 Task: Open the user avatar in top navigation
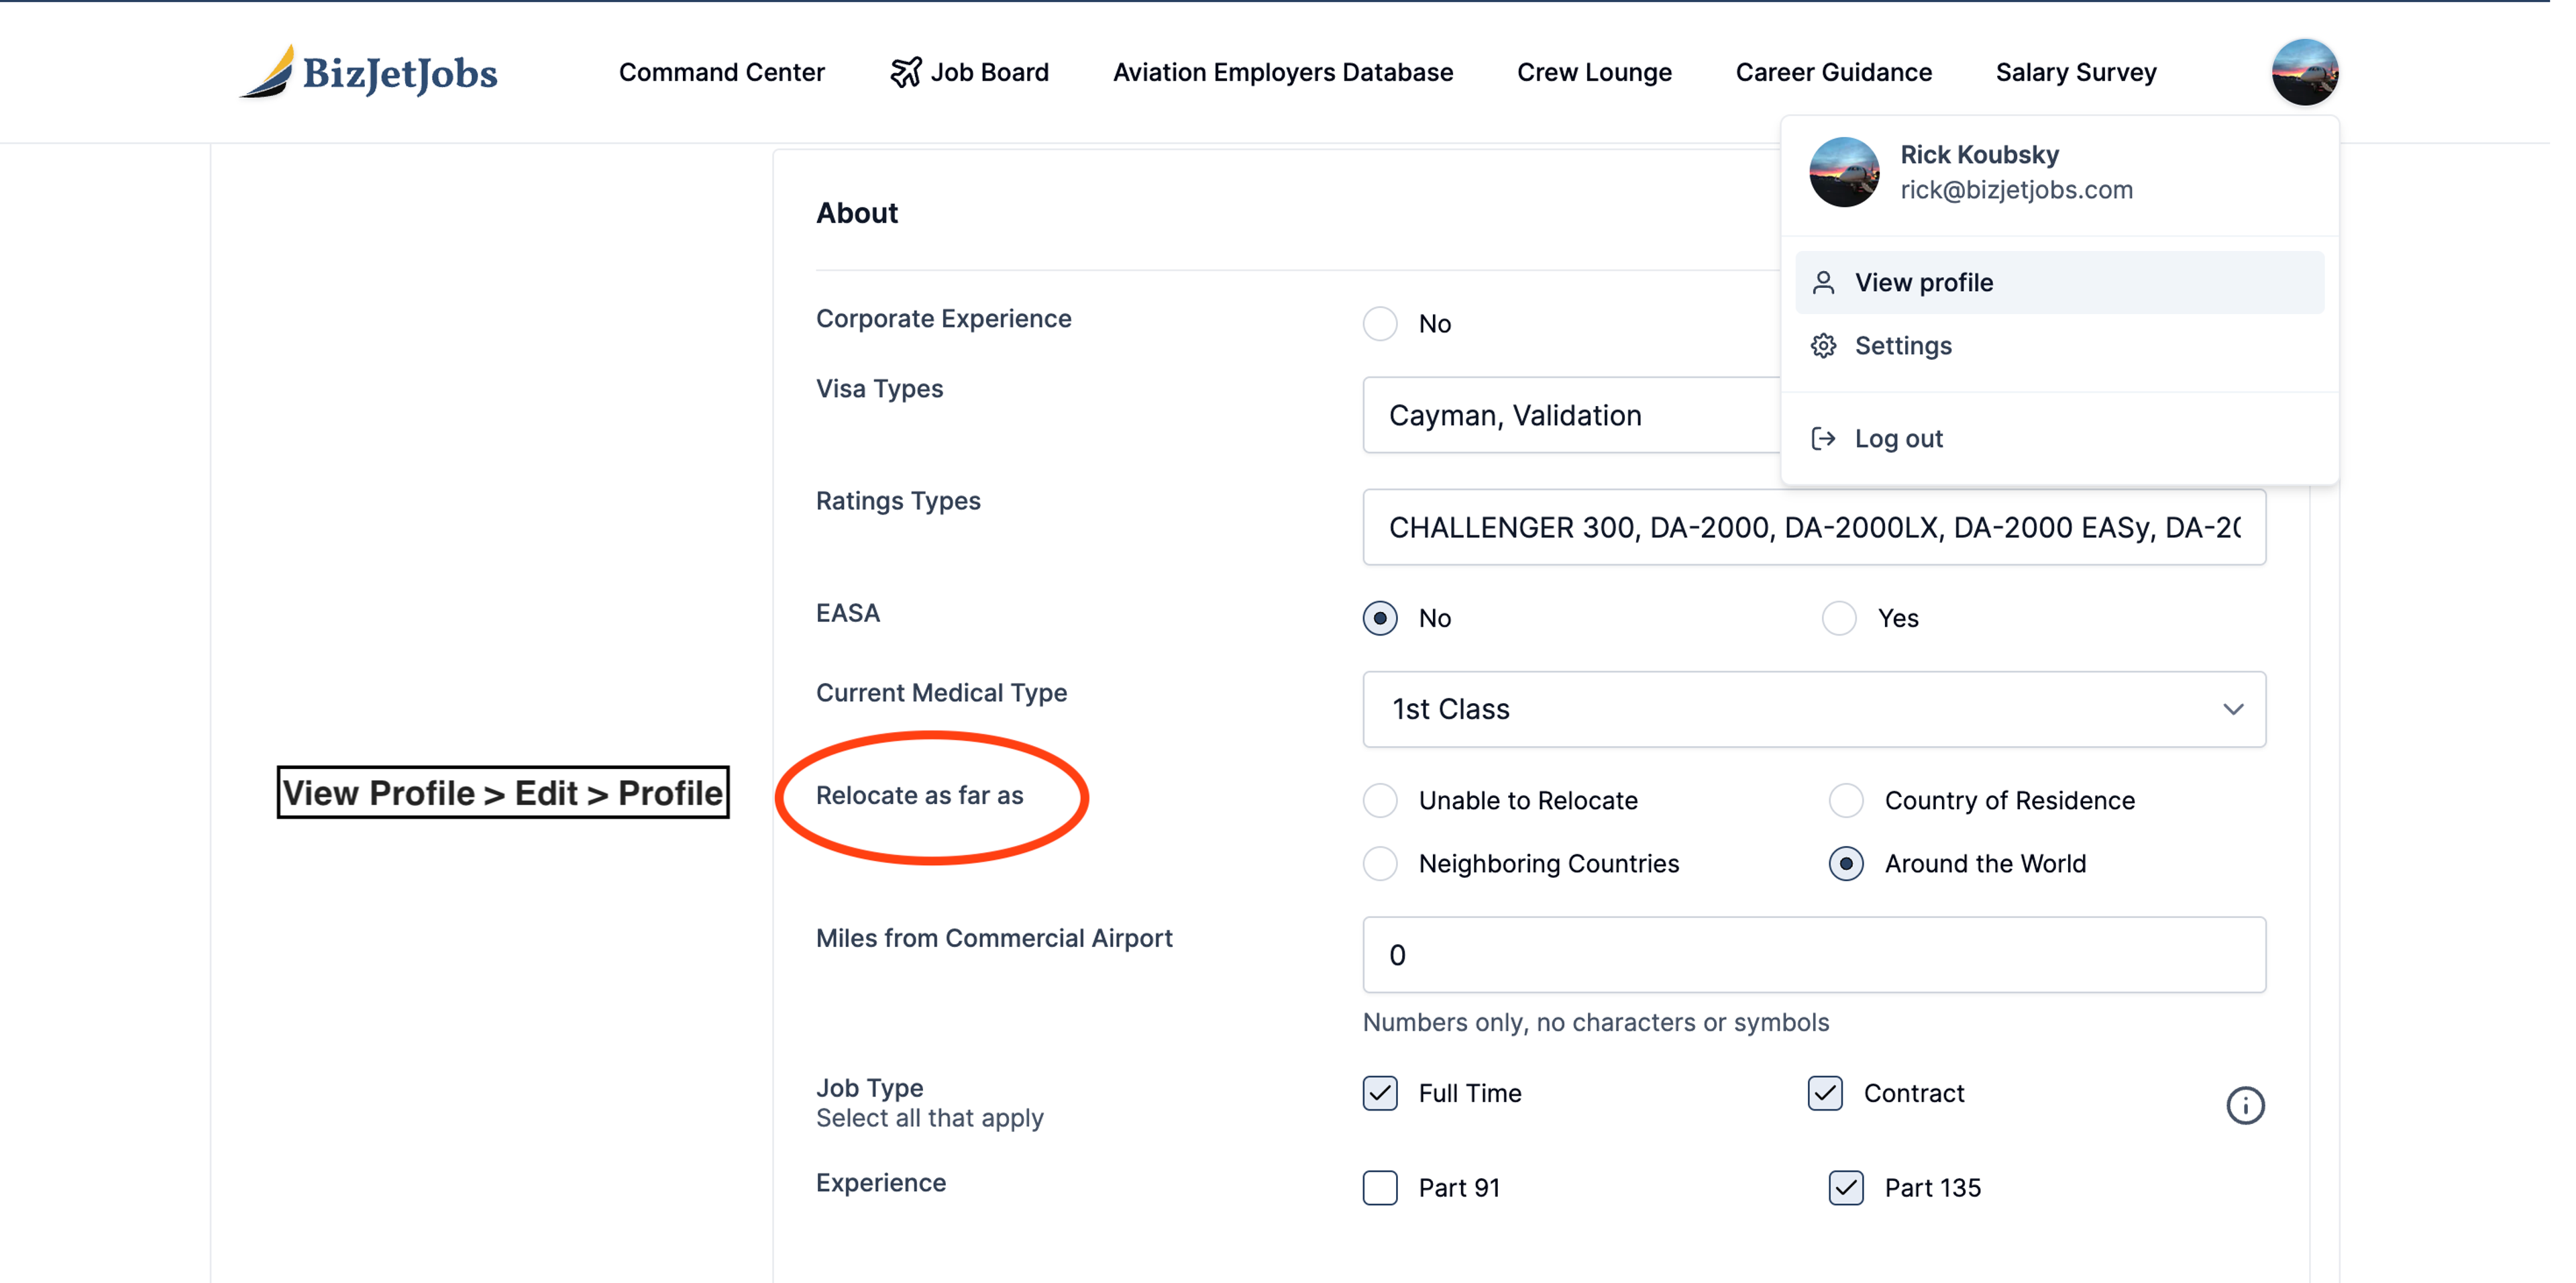(x=2304, y=72)
